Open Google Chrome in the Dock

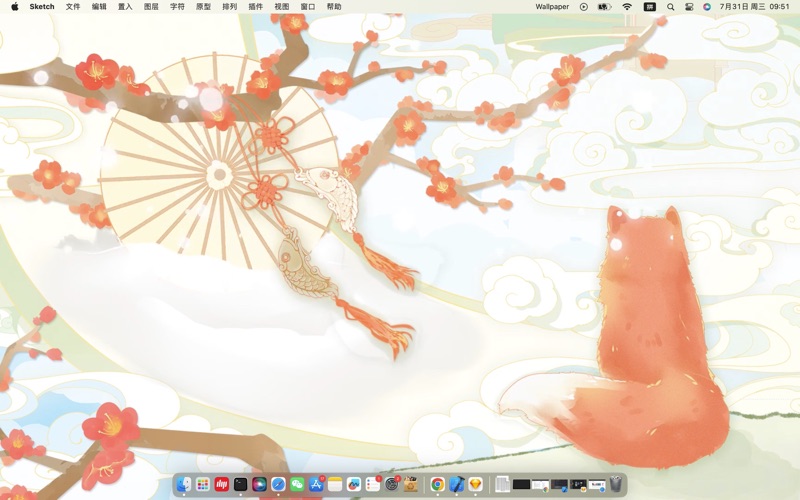pos(437,484)
